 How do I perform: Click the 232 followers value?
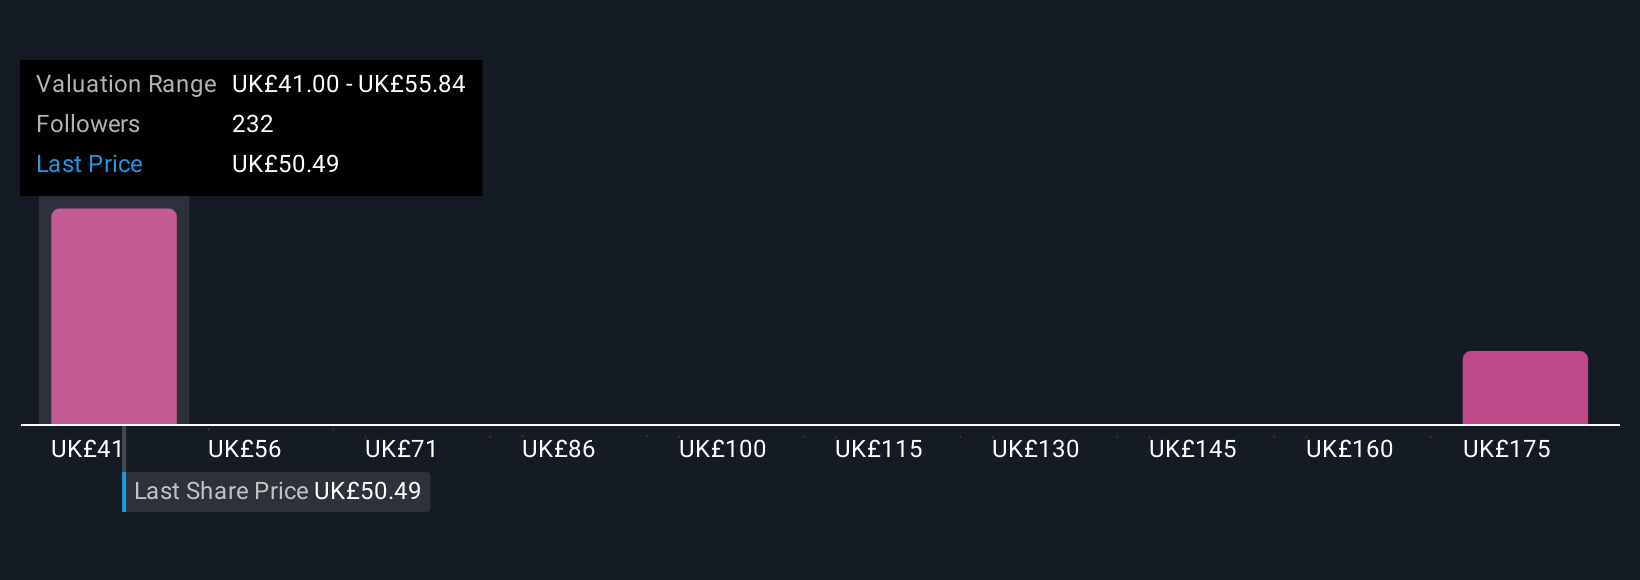(252, 124)
